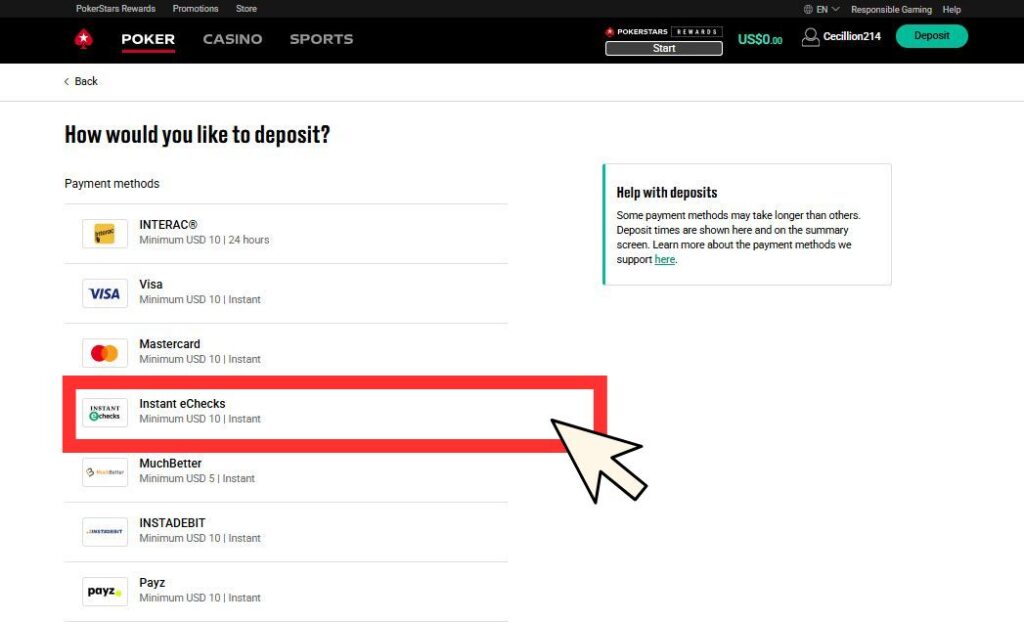Select the Visa payment method
This screenshot has height=622, width=1024.
[x=285, y=293]
